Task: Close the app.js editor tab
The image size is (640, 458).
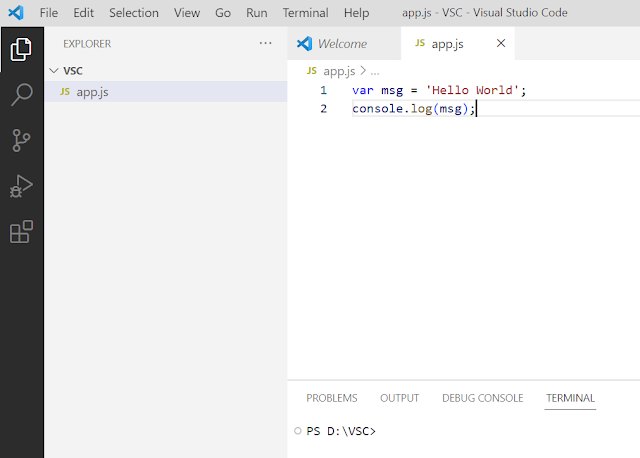Action: [x=501, y=43]
